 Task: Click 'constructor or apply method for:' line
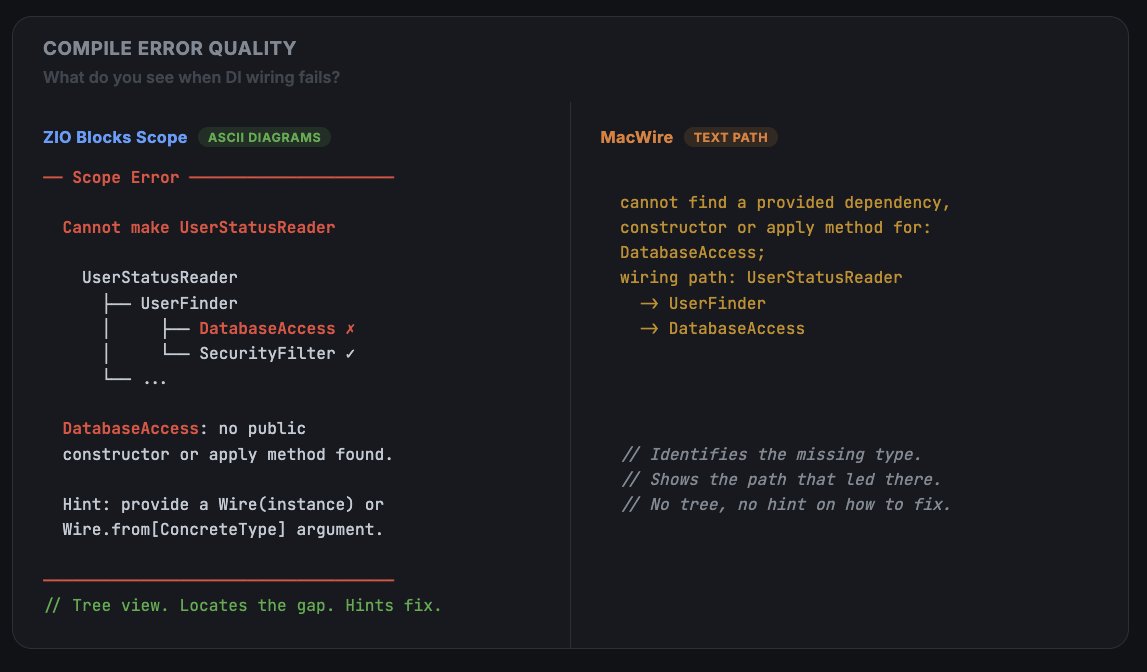click(x=775, y=227)
